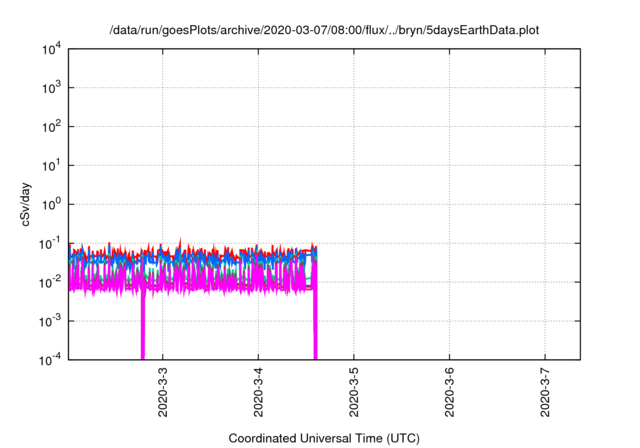Click the 10^4 y-axis tick label
This screenshot has height=448, width=640.
(x=51, y=50)
